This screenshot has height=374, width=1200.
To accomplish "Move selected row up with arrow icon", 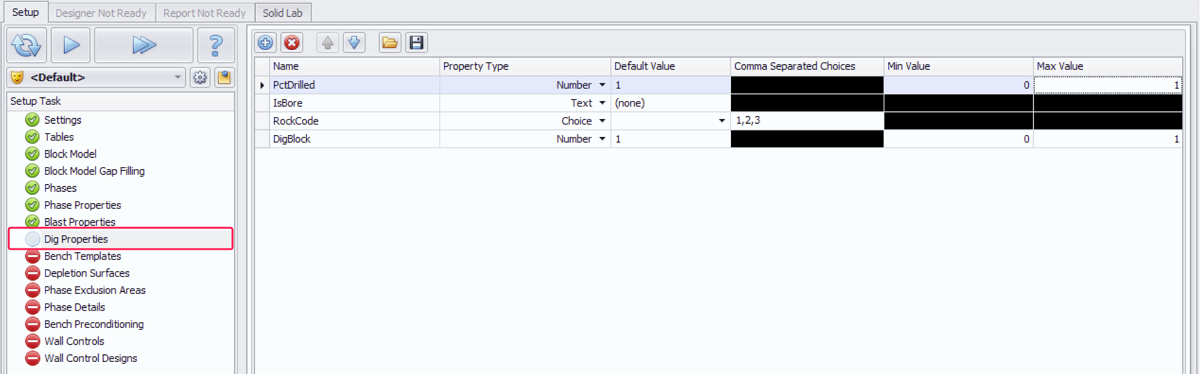I will tap(327, 42).
